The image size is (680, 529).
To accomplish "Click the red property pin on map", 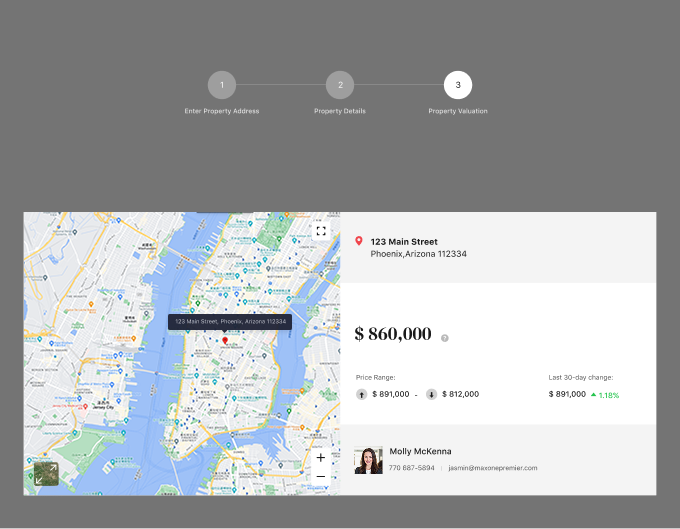I will (225, 341).
